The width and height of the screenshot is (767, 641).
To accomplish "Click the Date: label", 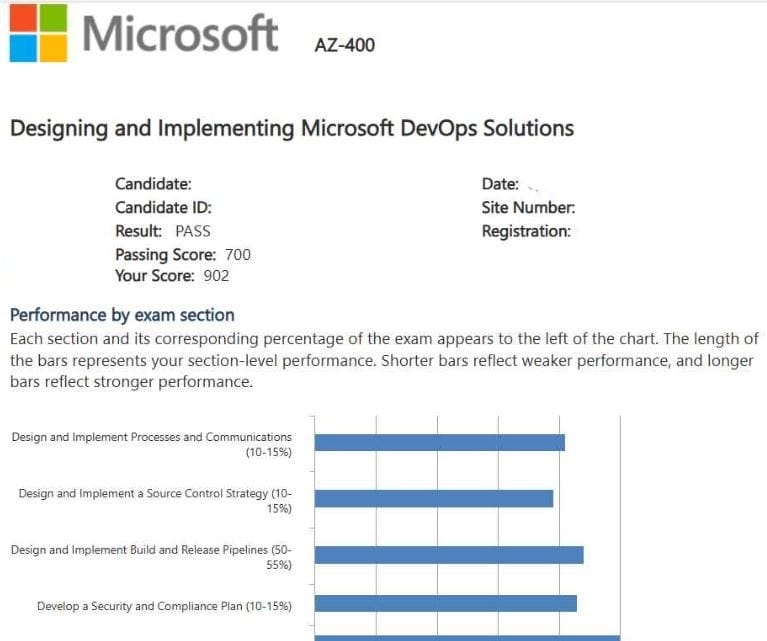I will pos(500,184).
